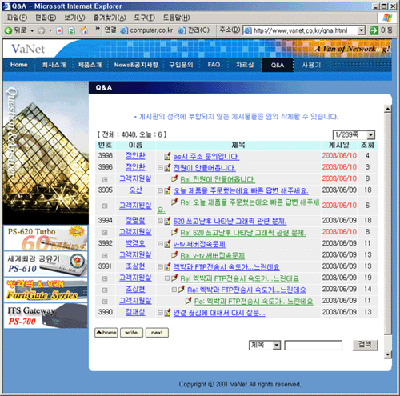This screenshot has width=400, height=396.
Task: Click the red Stop icon in the toolbar
Action: pyautogui.click(x=59, y=31)
